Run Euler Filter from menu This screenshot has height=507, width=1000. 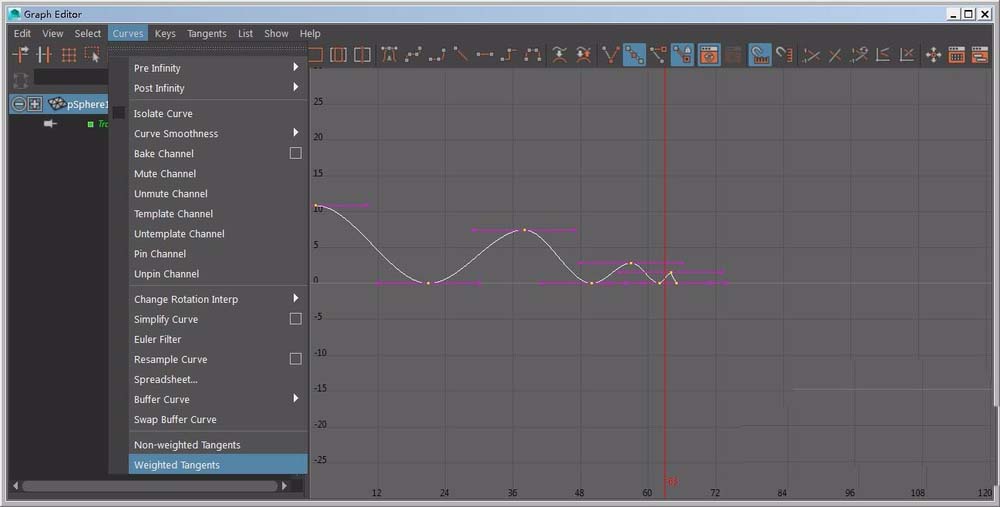[218, 339]
